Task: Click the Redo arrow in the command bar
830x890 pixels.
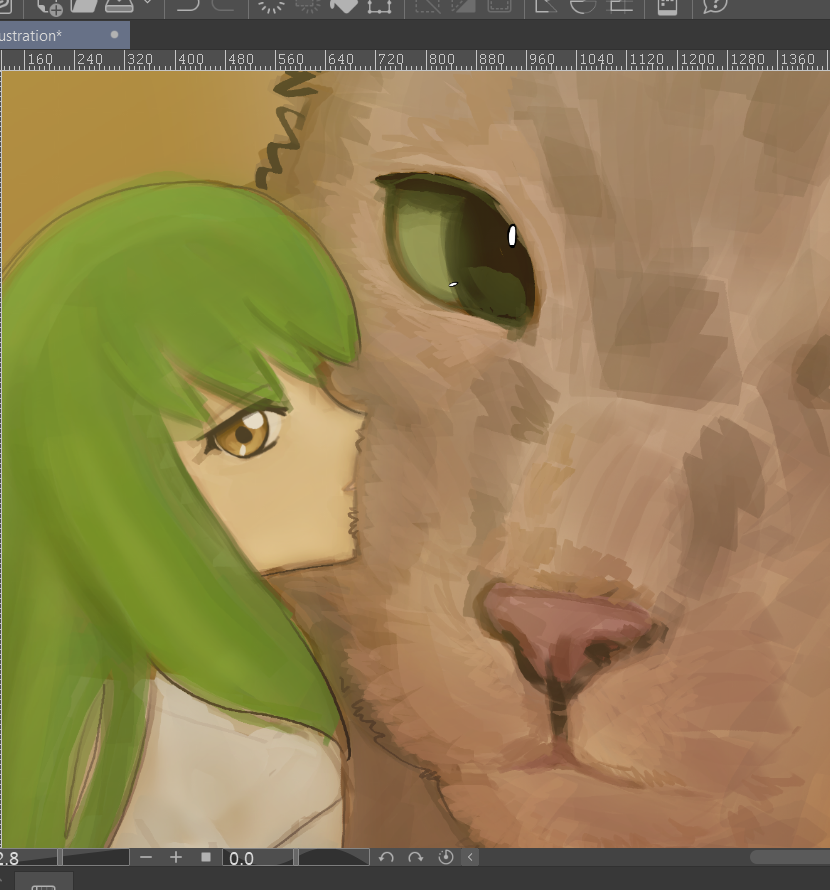Action: point(223,5)
